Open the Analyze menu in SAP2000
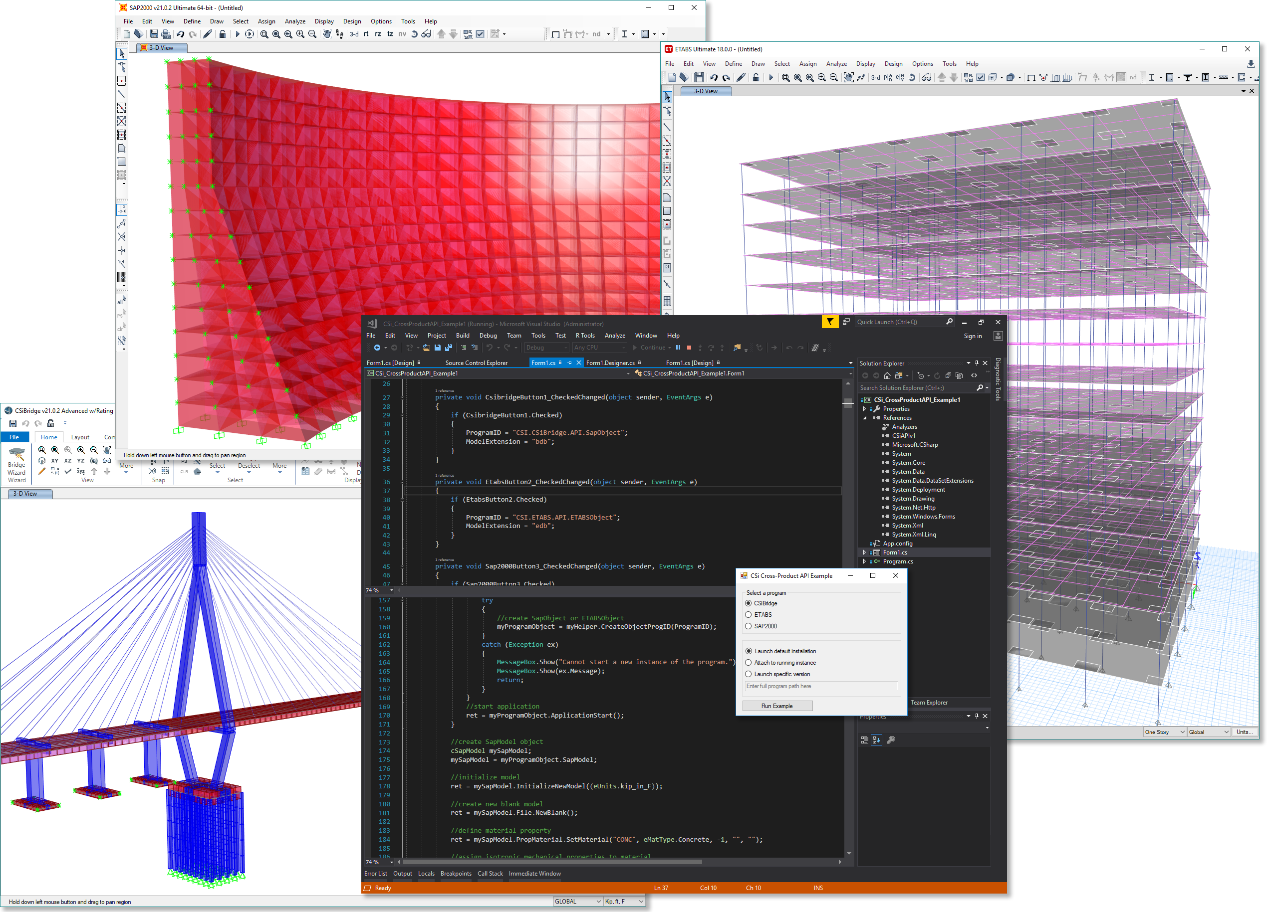 pos(295,21)
